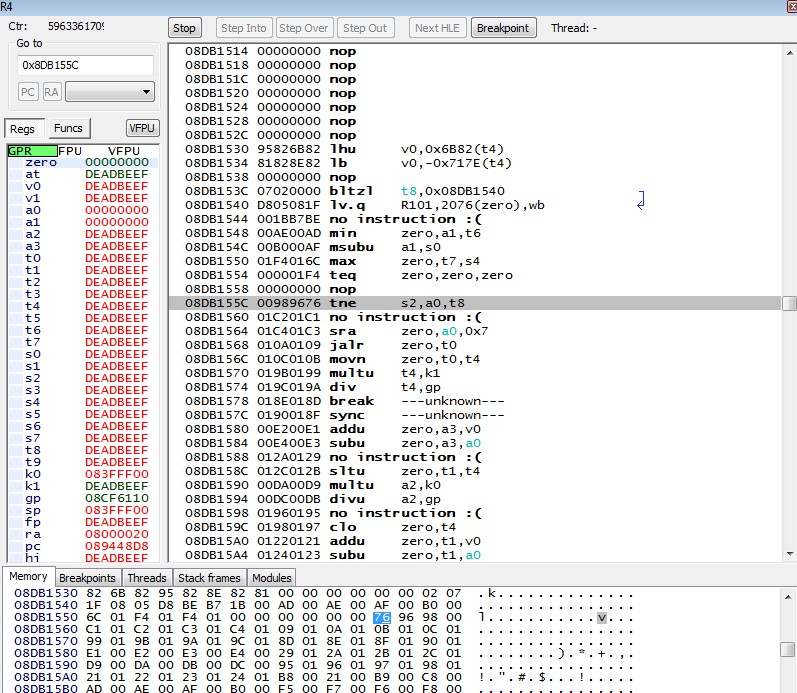Select the Modules tab
Screen dimensions: 797x693
tap(271, 577)
